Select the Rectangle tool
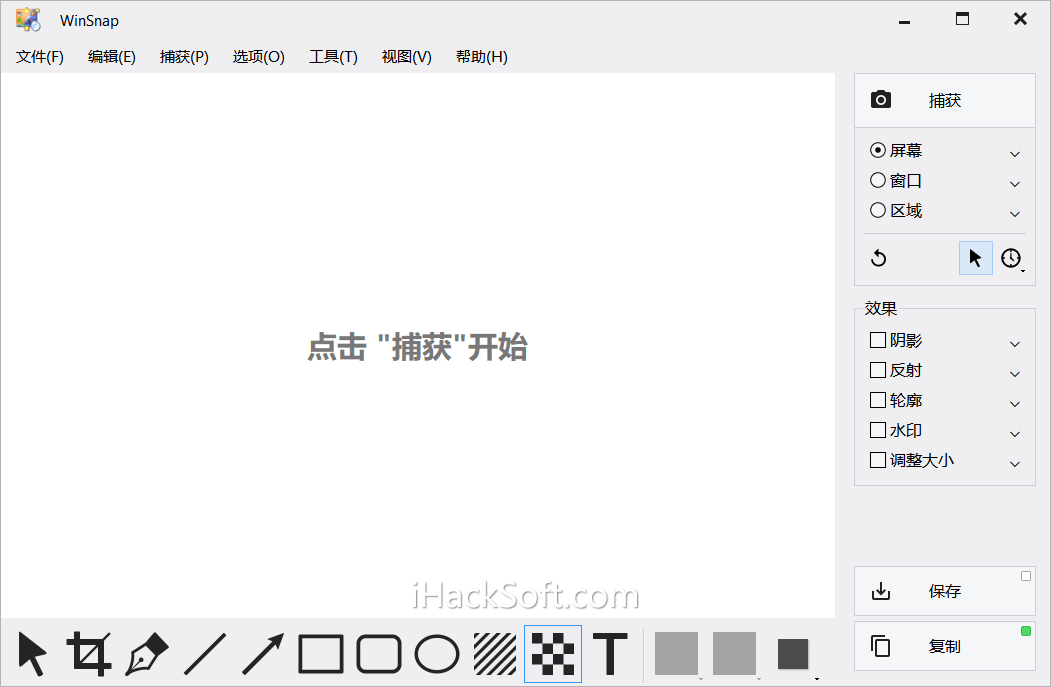 (321, 653)
